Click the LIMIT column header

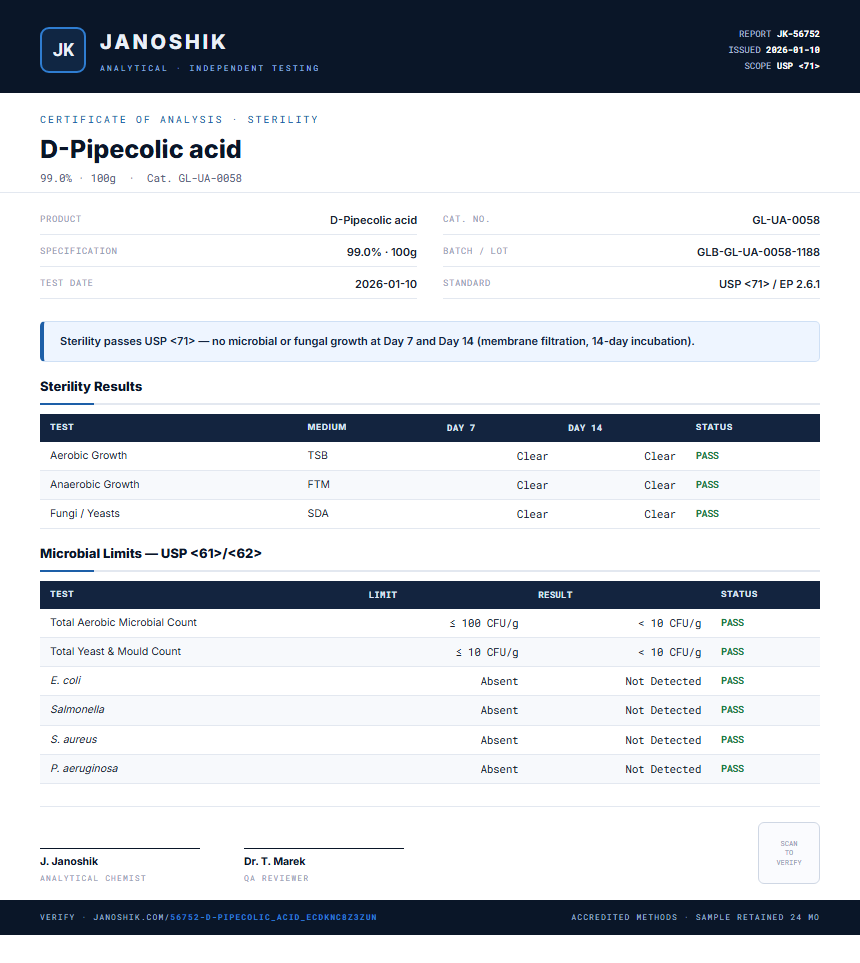pyautogui.click(x=383, y=595)
